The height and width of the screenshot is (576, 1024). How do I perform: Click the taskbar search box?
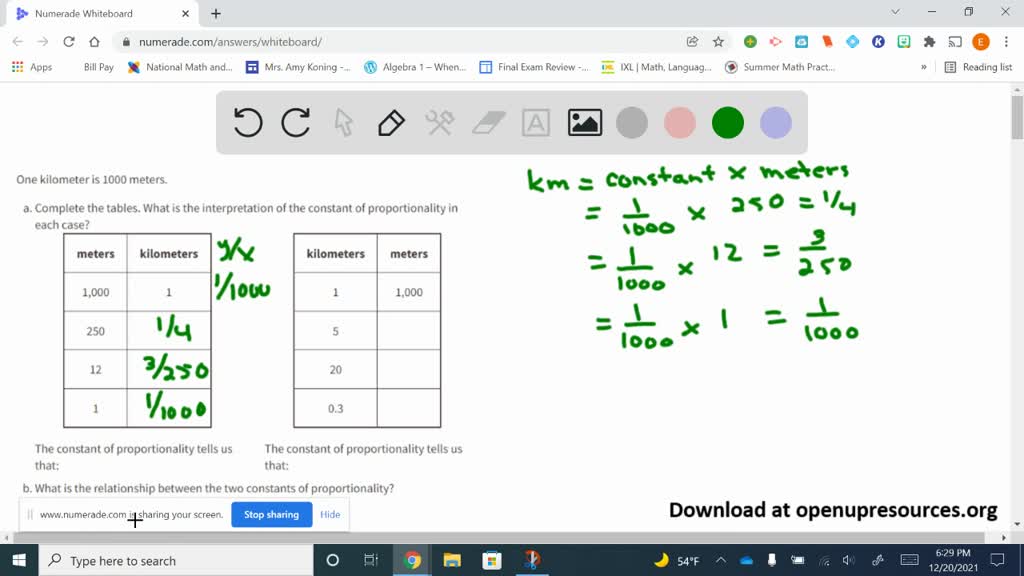176,560
